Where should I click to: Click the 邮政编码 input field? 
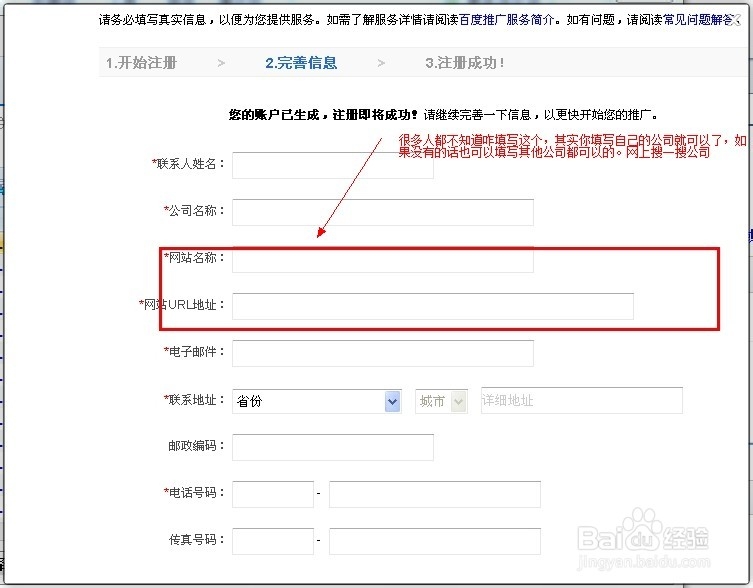pos(333,447)
